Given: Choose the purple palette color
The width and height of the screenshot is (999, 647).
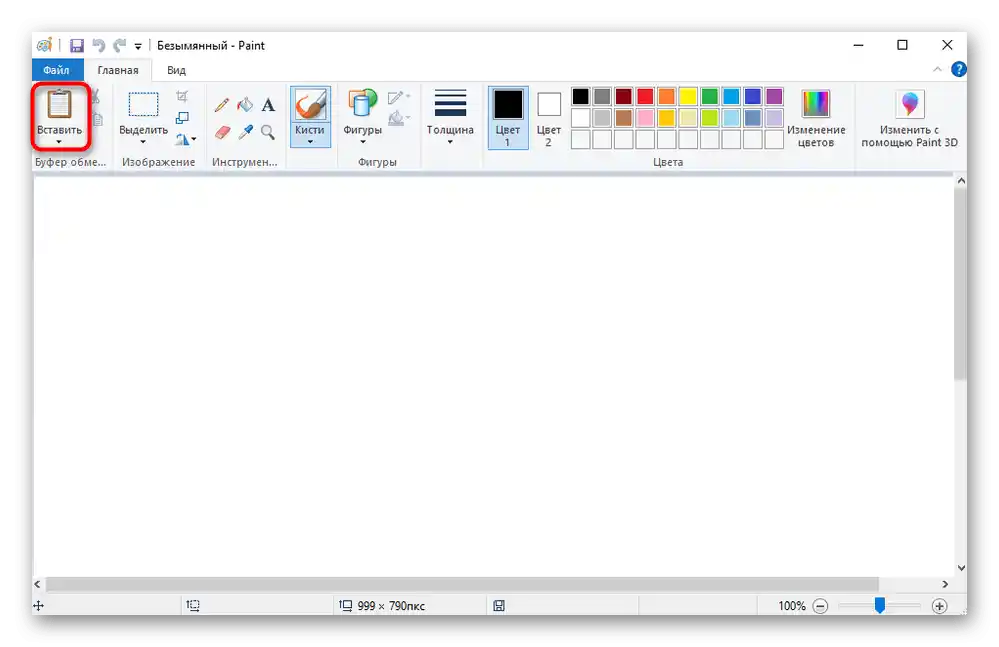Looking at the screenshot, I should pyautogui.click(x=774, y=97).
